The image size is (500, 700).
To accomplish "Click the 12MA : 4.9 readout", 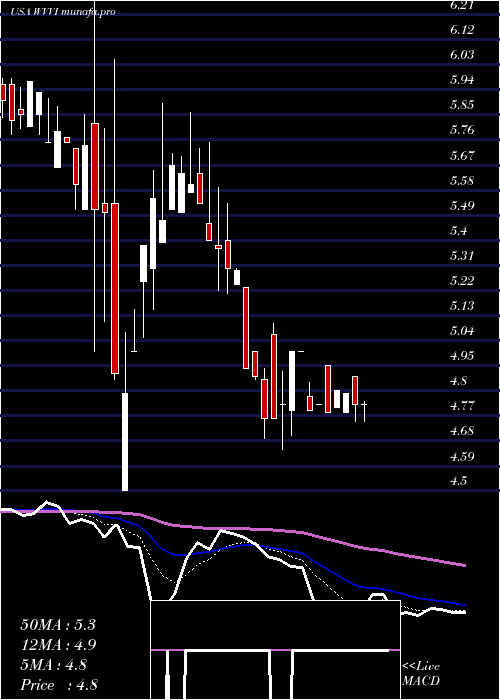I will click(58, 645).
